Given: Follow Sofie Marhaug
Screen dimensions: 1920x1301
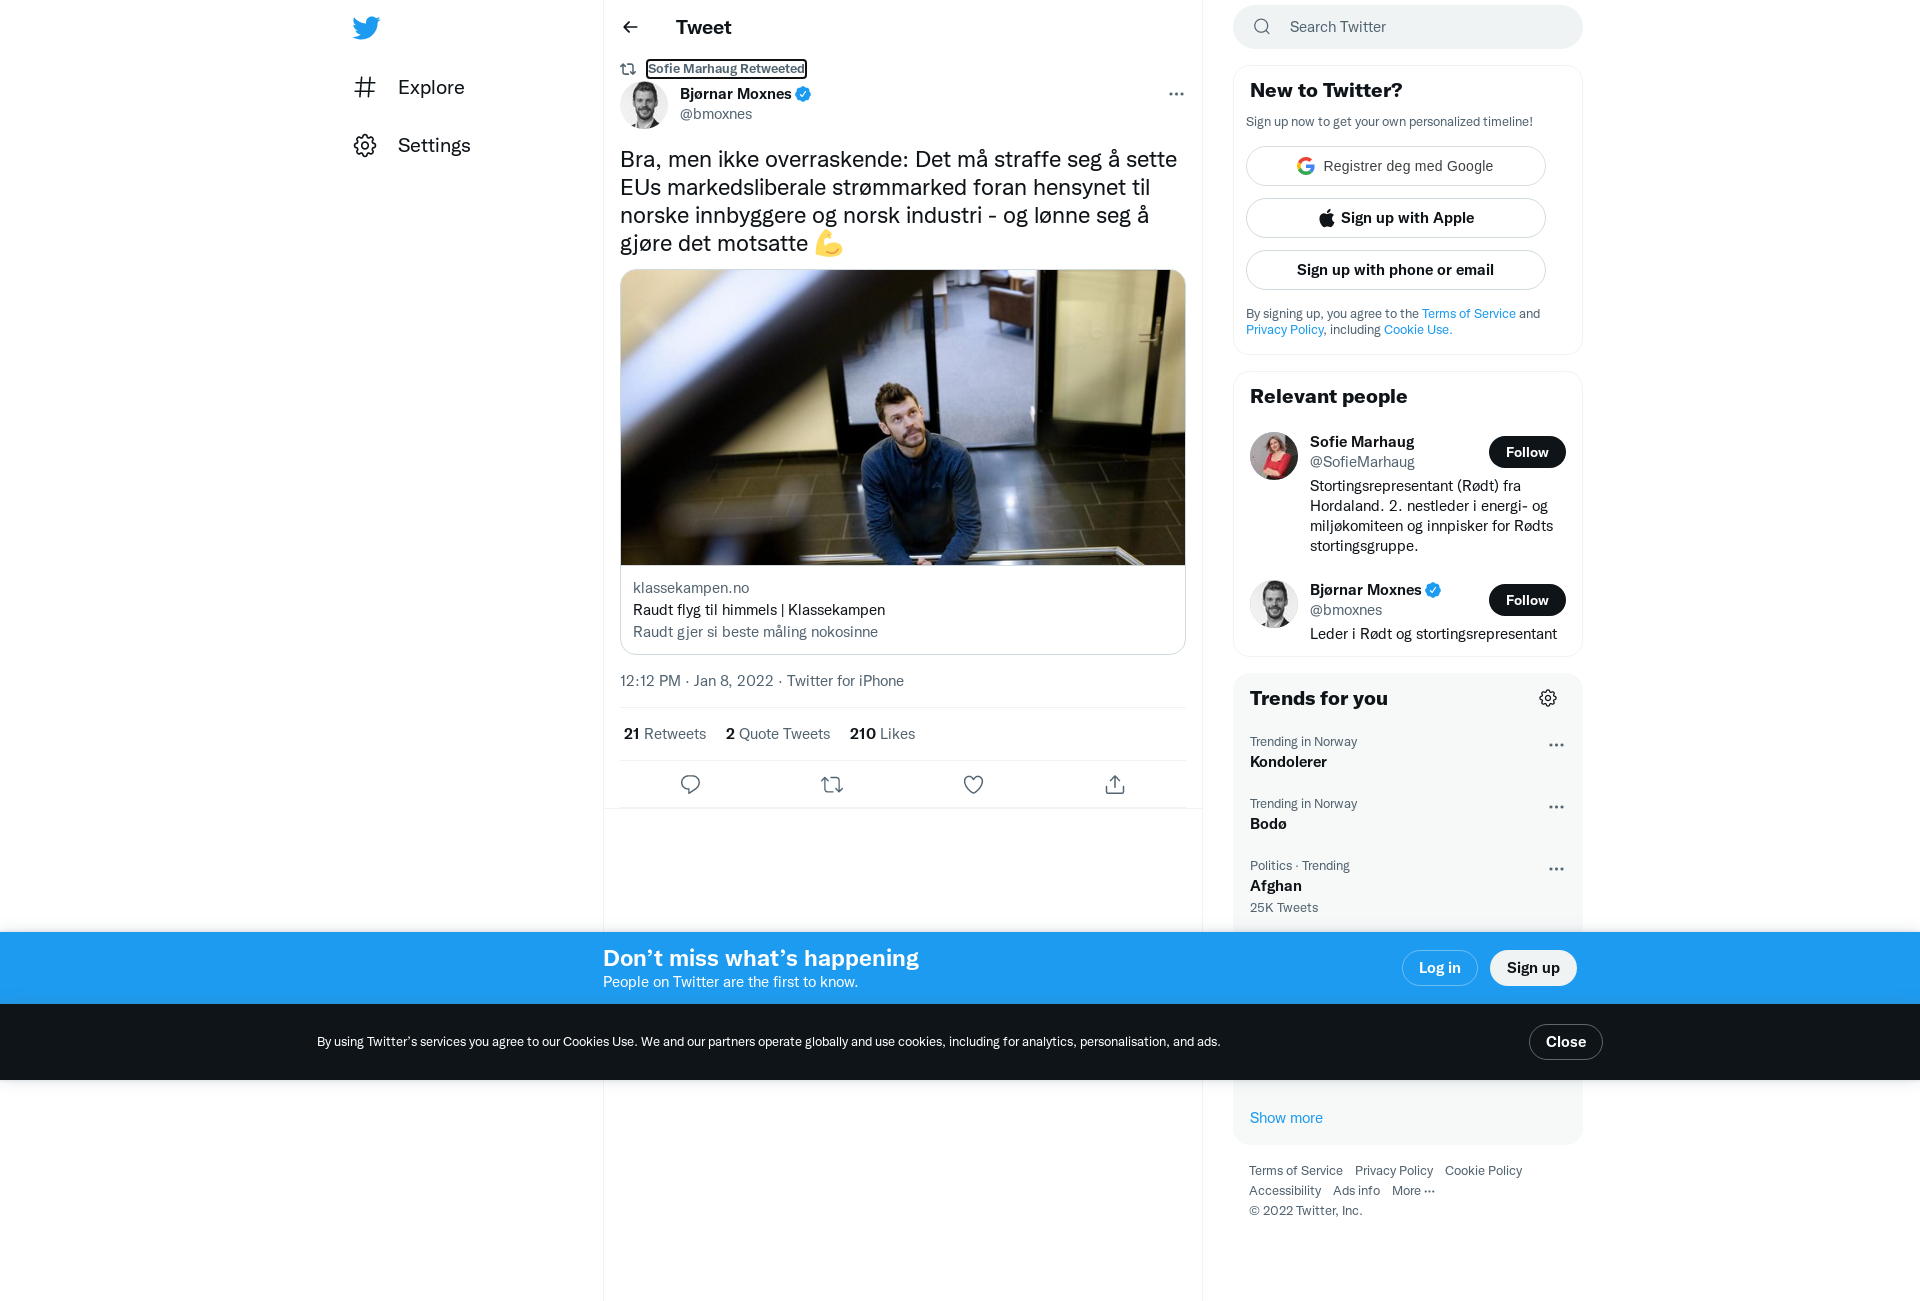Looking at the screenshot, I should tap(1527, 452).
